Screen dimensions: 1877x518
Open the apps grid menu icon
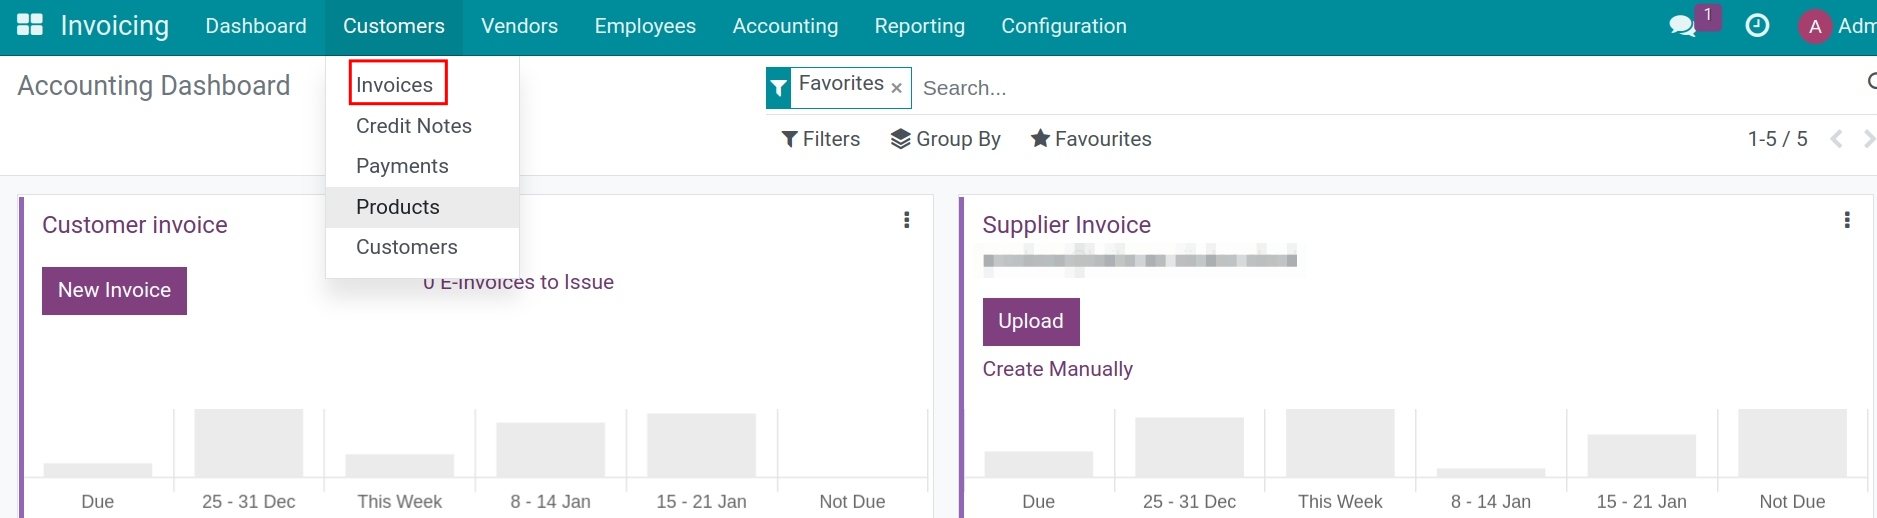tap(30, 26)
